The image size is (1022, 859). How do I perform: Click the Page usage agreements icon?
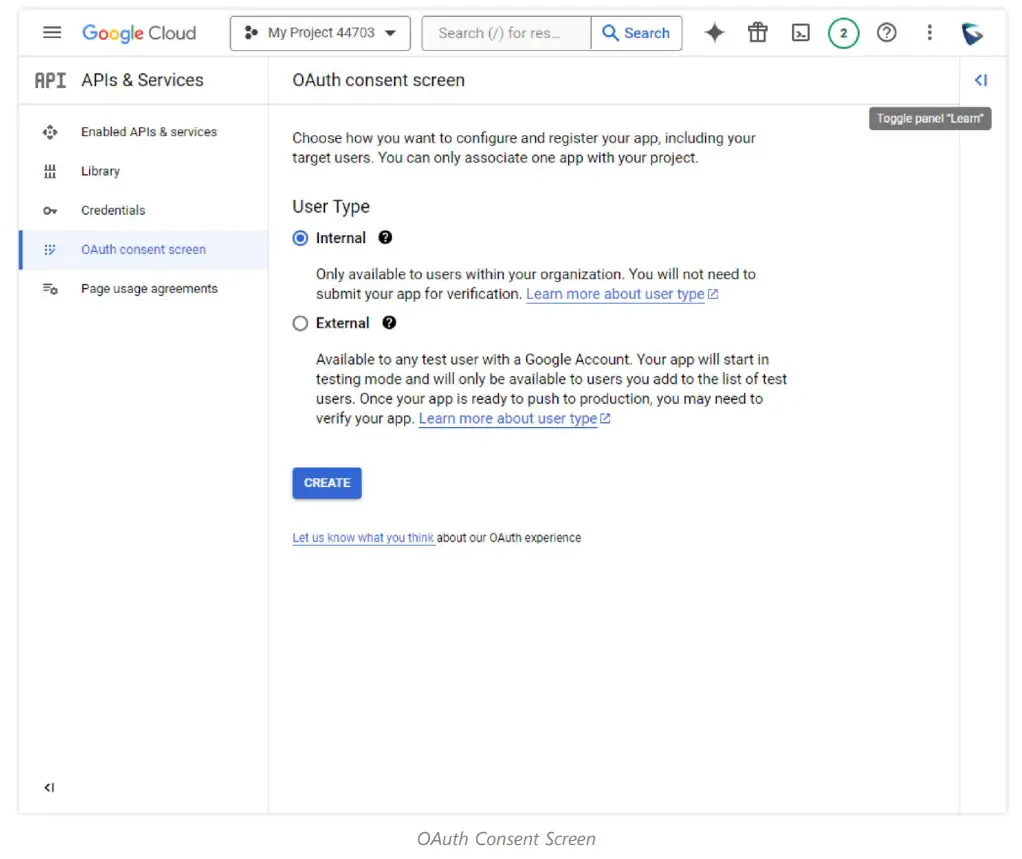coord(50,289)
